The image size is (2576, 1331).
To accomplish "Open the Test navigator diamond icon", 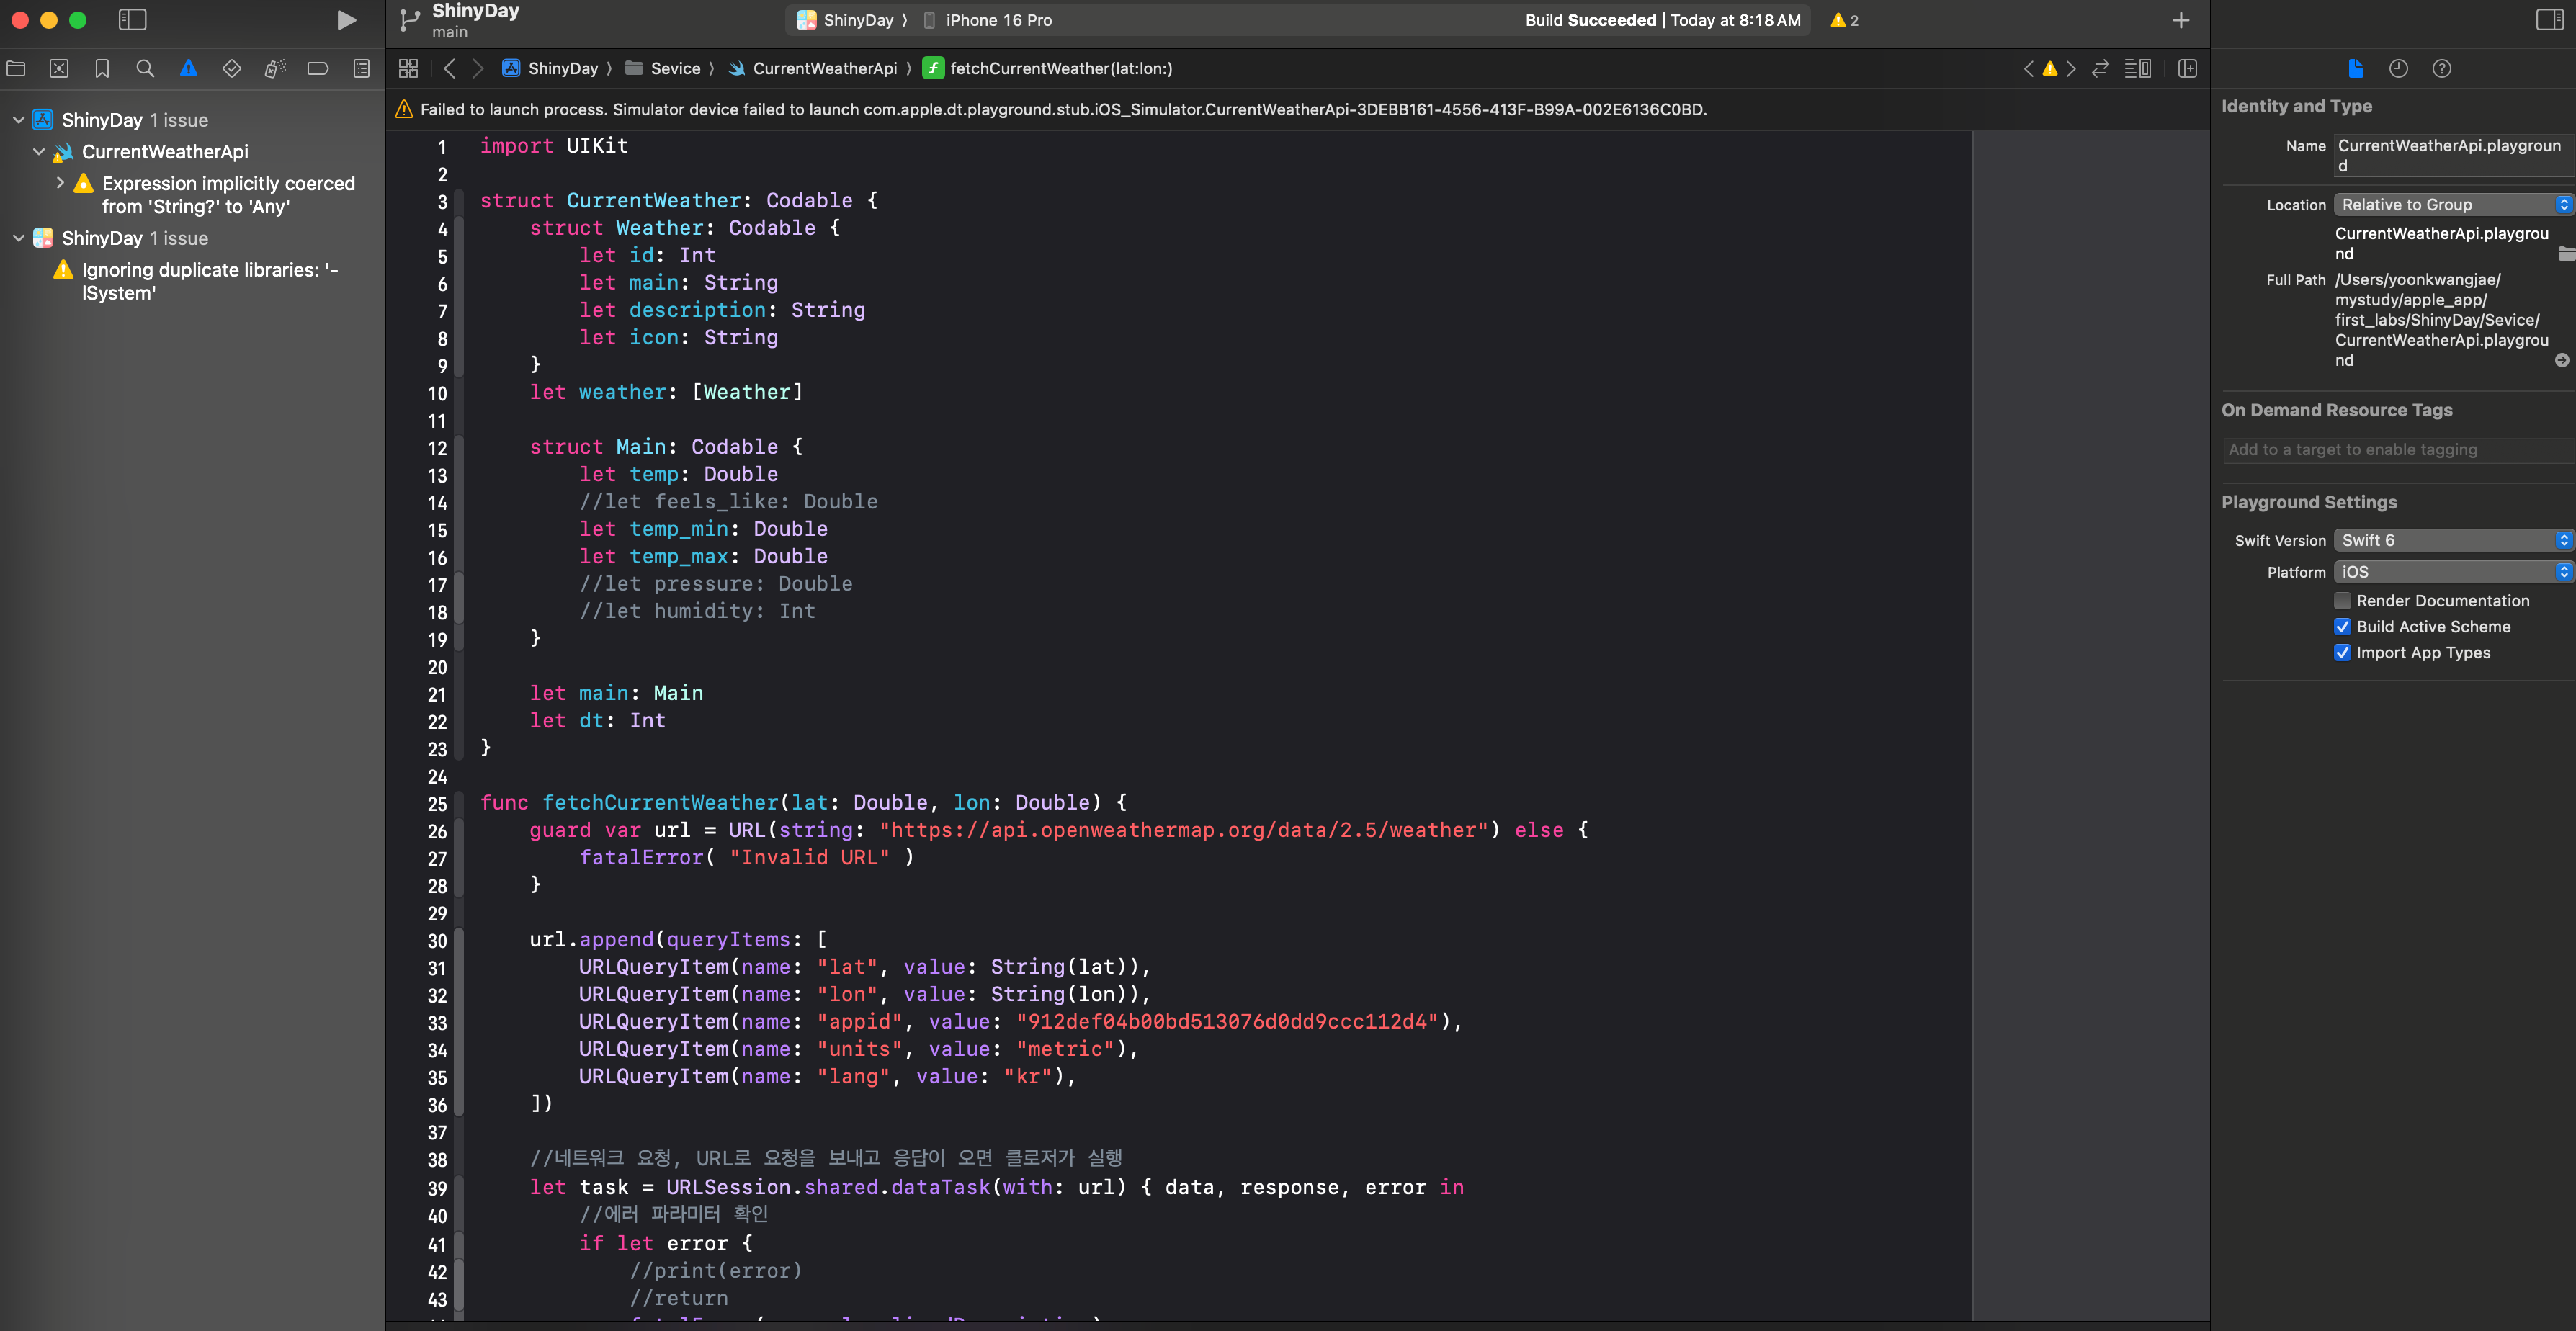I will click(x=231, y=68).
